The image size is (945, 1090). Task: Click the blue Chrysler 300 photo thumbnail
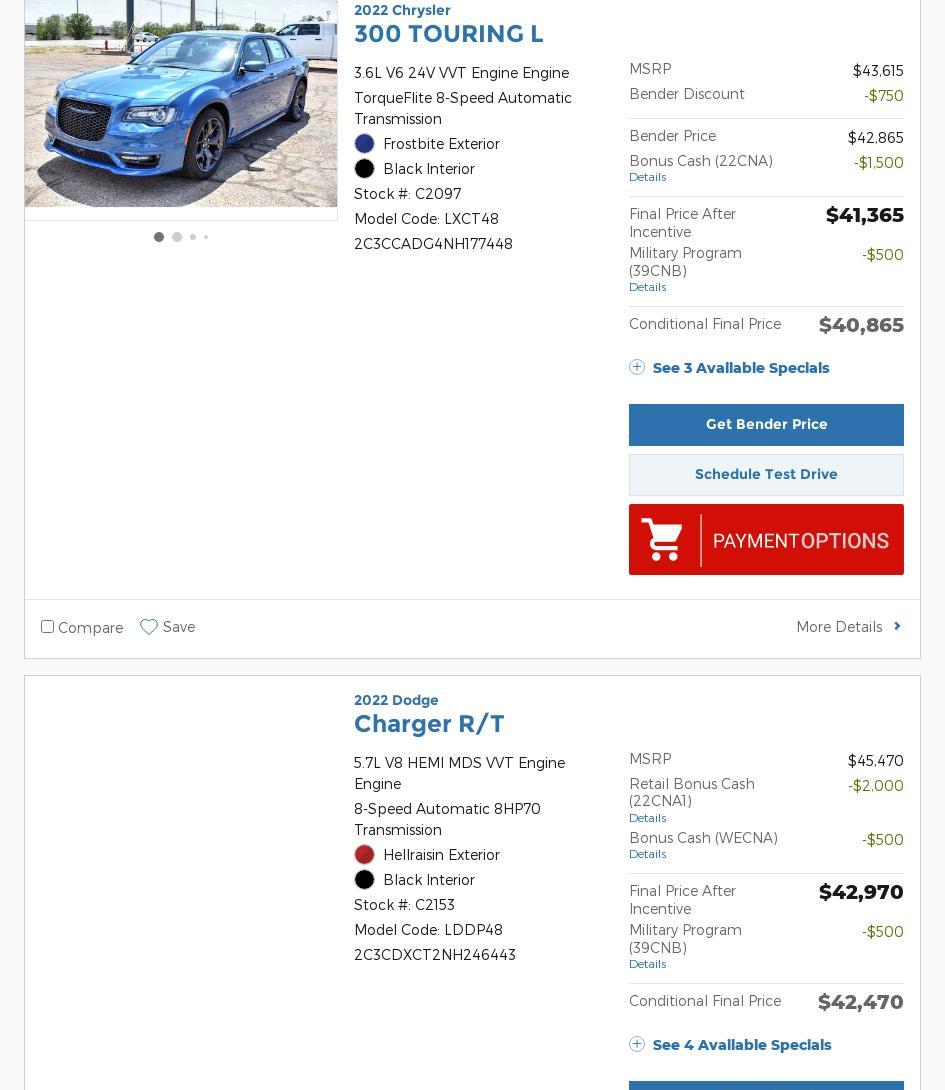pos(181,104)
